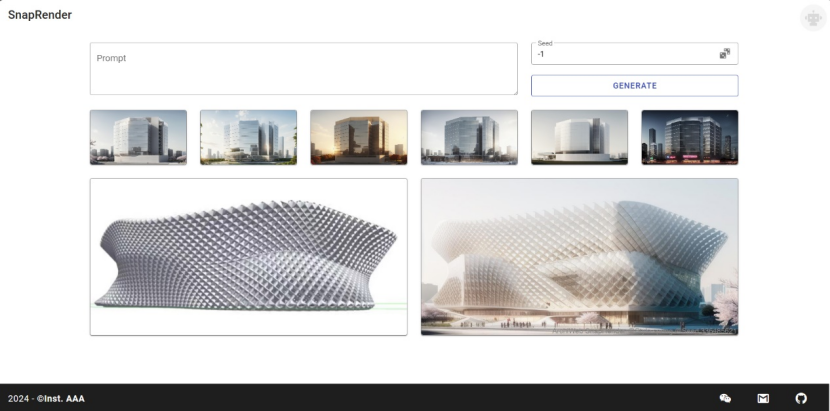This screenshot has width=830, height=411.
Task: Click the GENERATE button
Action: [x=634, y=86]
